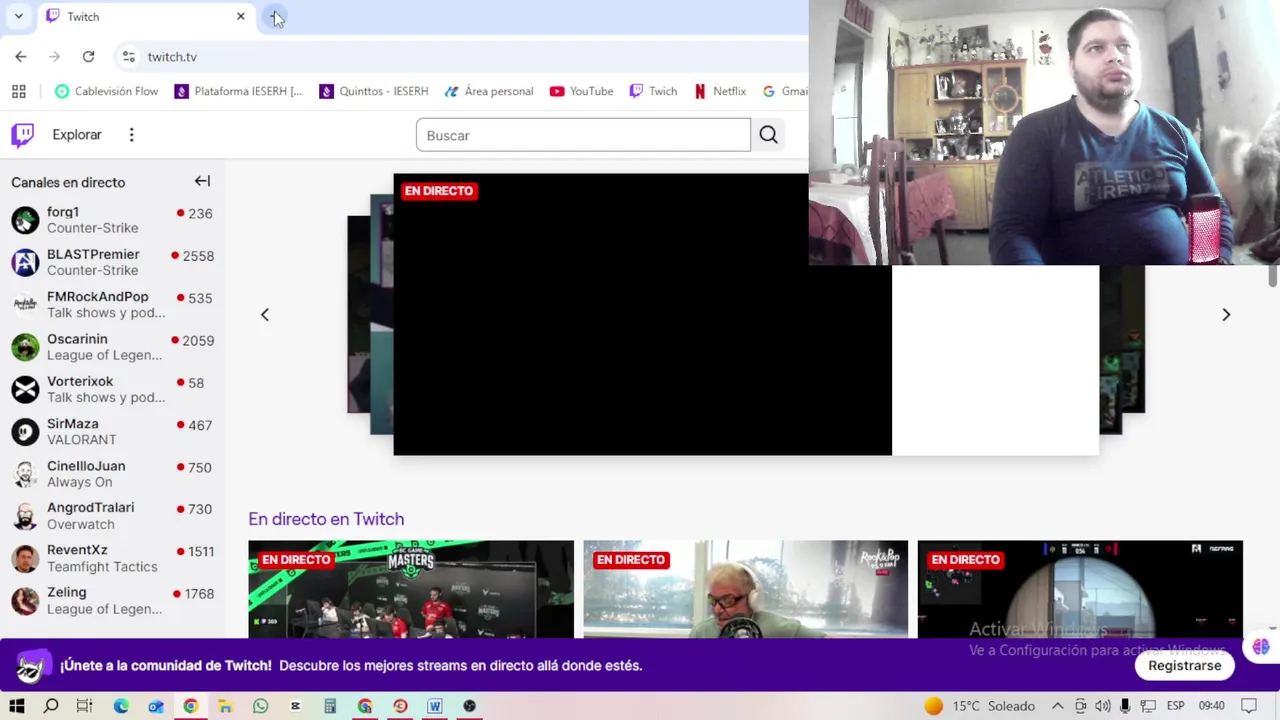Viewport: 1280px width, 720px height.
Task: Reload the current page
Action: click(x=88, y=57)
